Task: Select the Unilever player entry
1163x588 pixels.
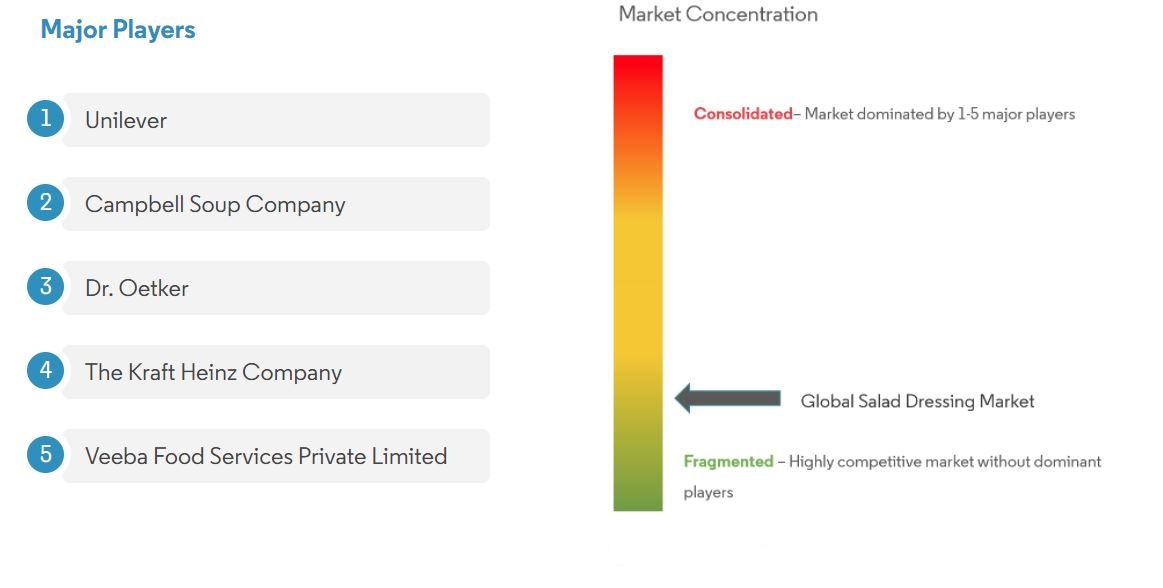Action: pos(276,120)
